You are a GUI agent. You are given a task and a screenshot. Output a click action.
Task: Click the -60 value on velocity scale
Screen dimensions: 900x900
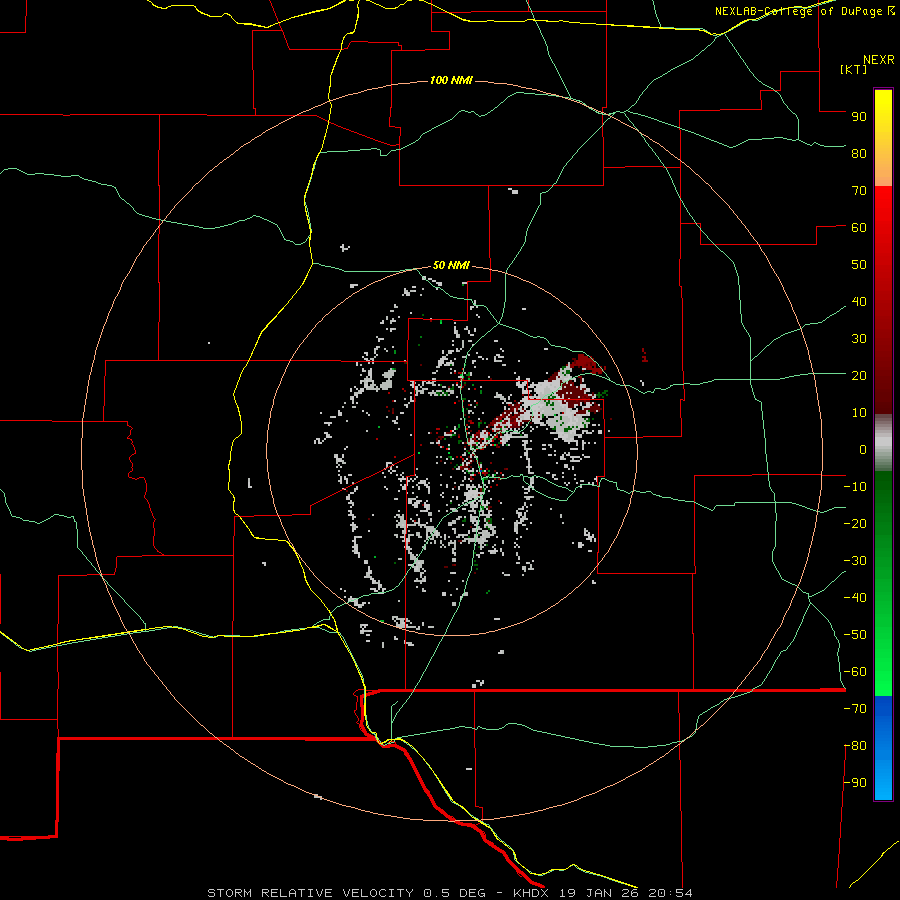(x=855, y=672)
